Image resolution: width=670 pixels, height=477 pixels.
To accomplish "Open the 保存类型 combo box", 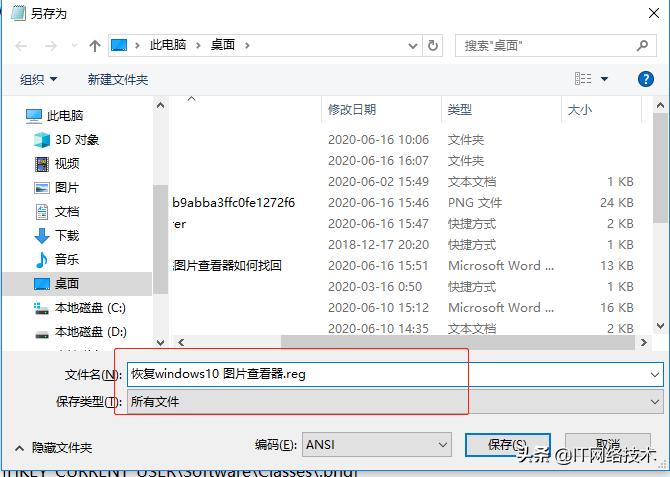I will (x=395, y=402).
